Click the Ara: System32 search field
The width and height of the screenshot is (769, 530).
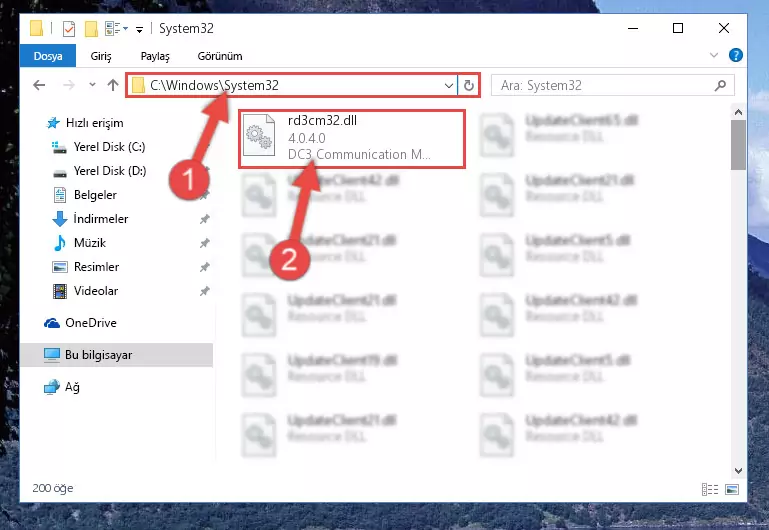click(x=613, y=85)
